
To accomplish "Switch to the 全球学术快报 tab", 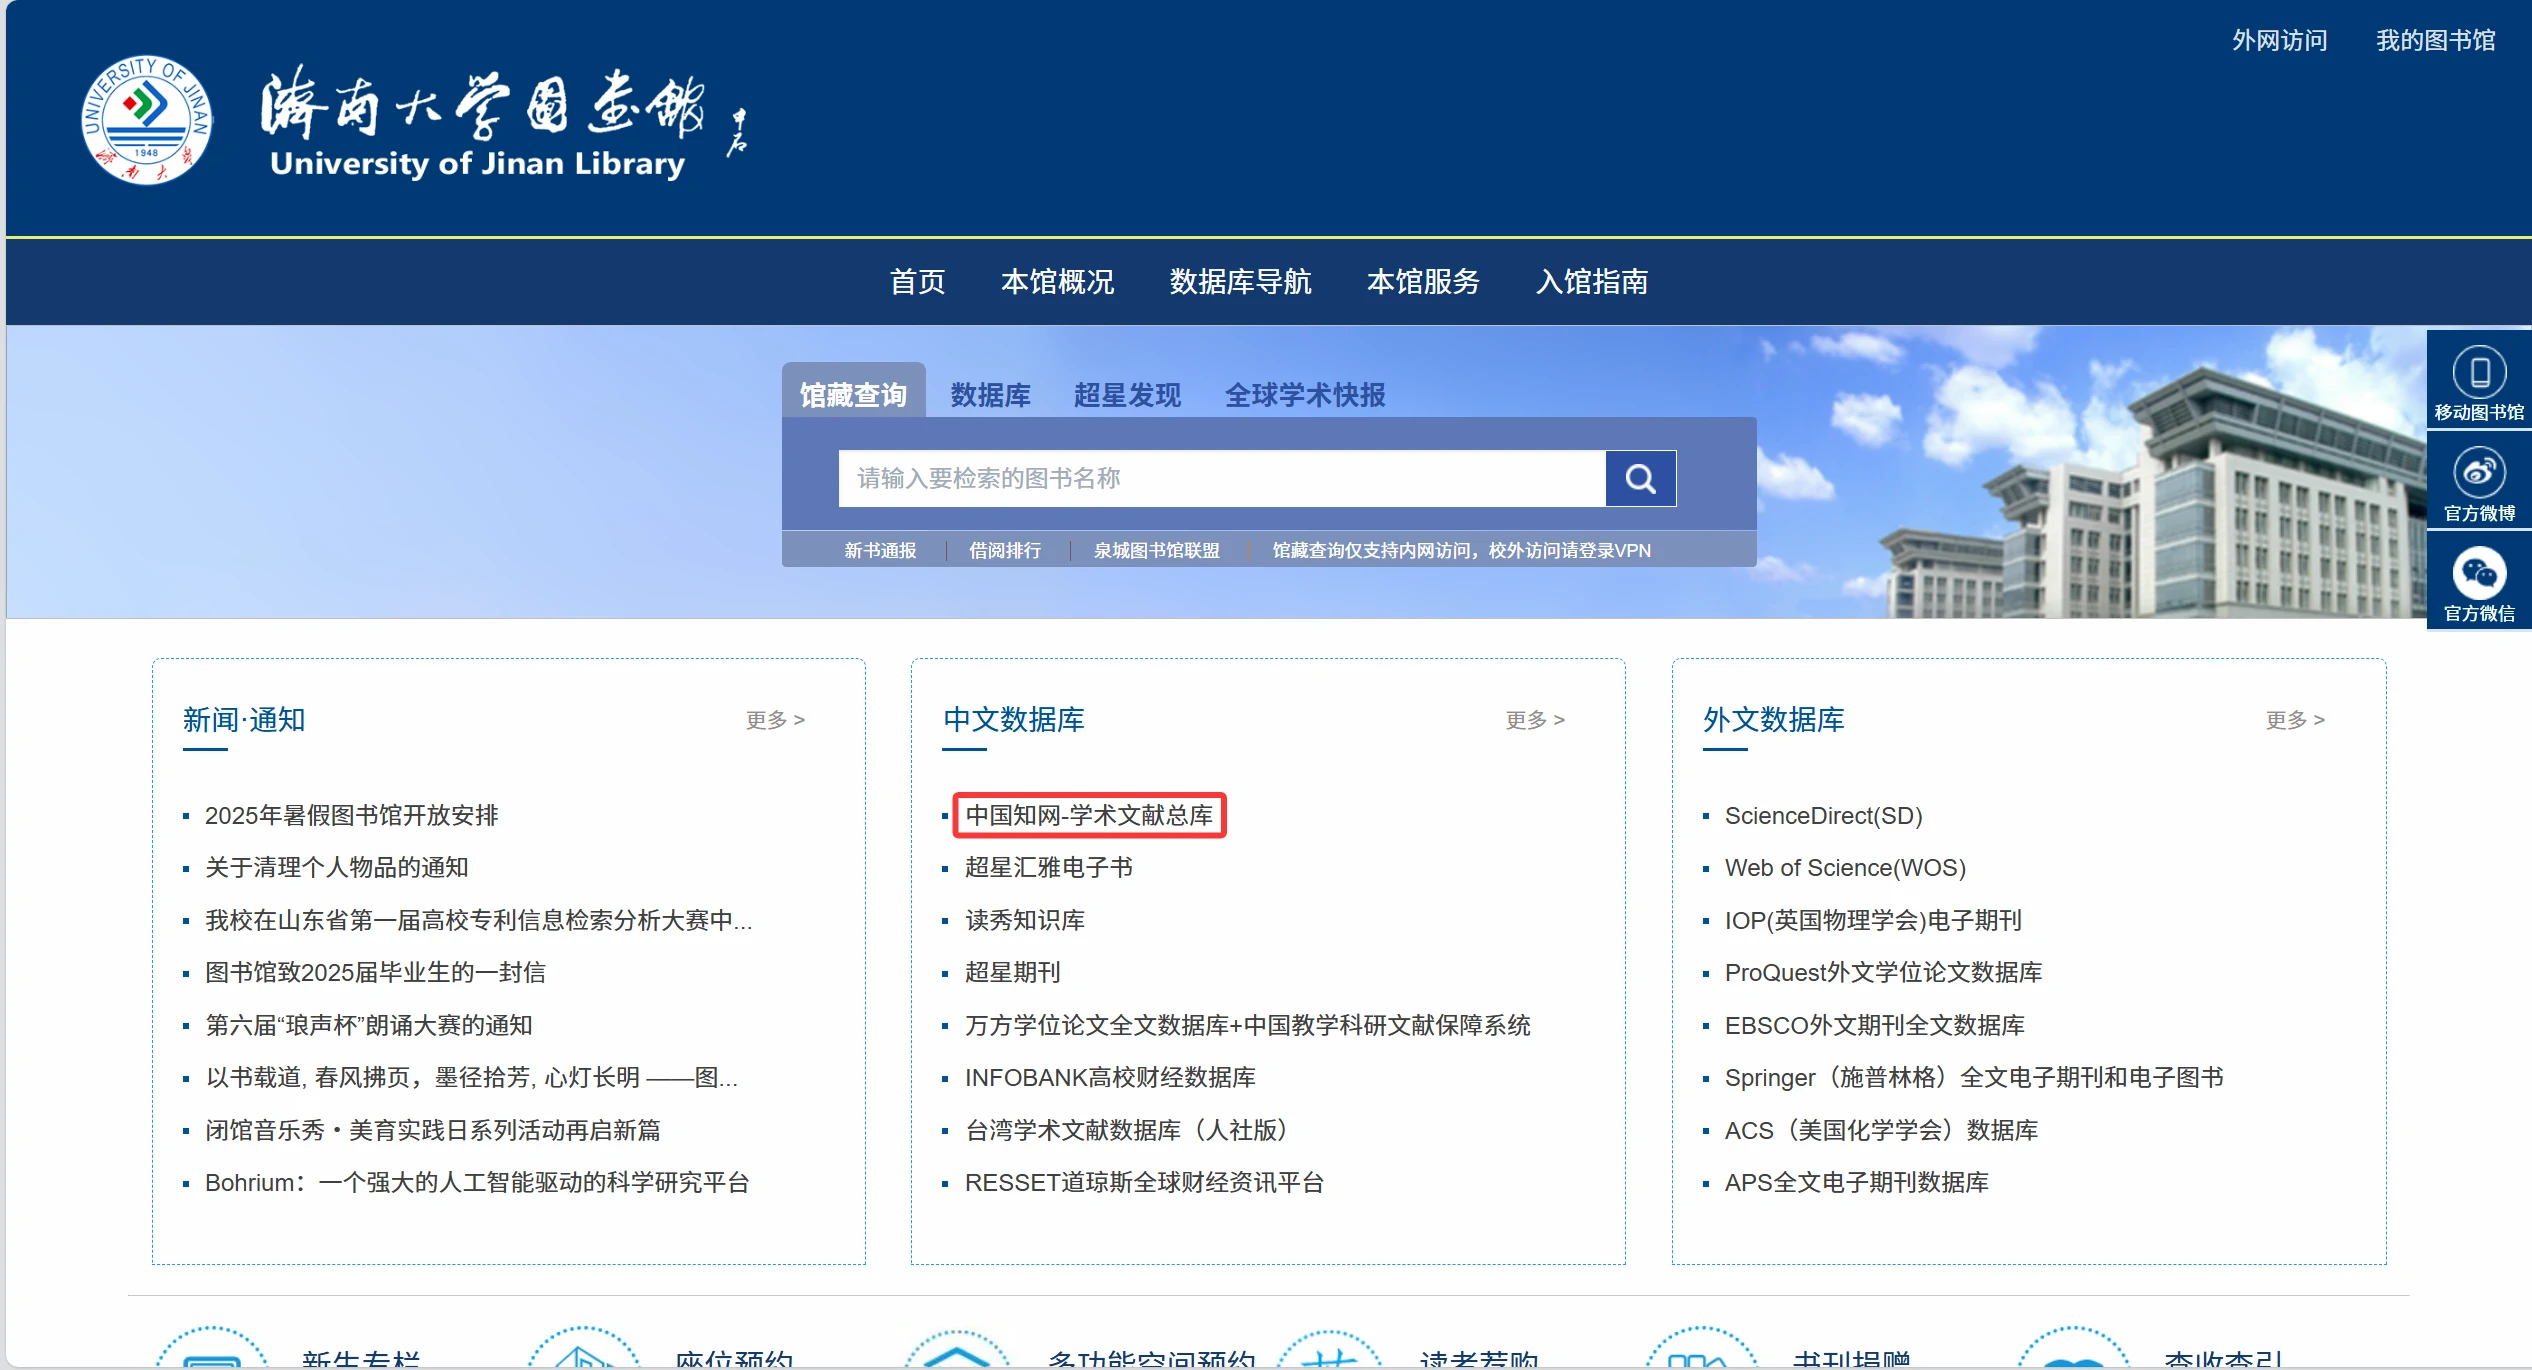I will click(x=1305, y=395).
